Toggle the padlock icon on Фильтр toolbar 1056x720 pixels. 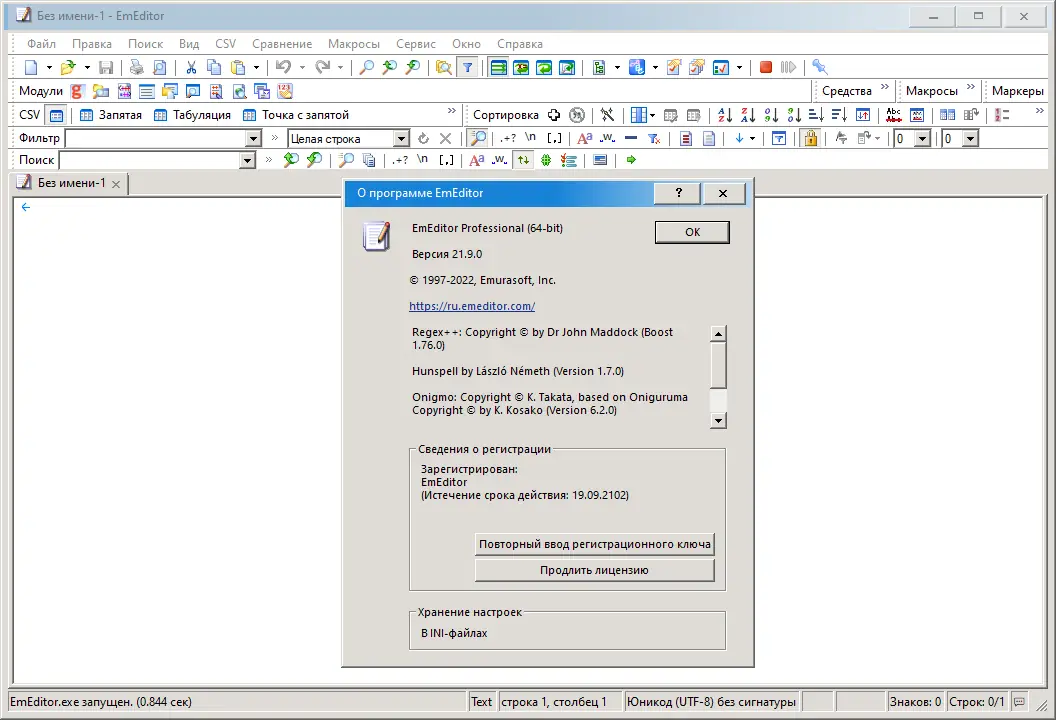point(810,139)
